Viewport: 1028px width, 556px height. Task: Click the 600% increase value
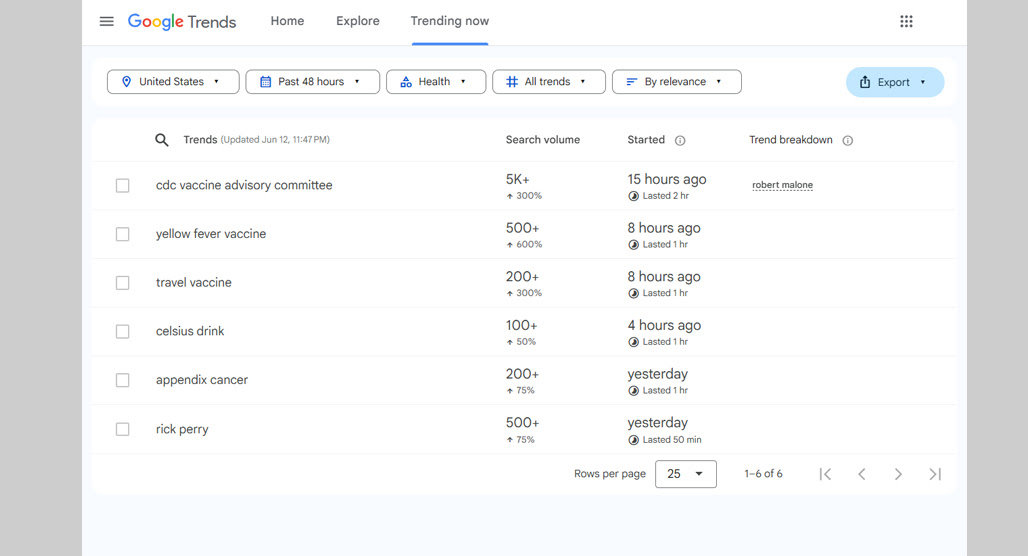click(529, 245)
